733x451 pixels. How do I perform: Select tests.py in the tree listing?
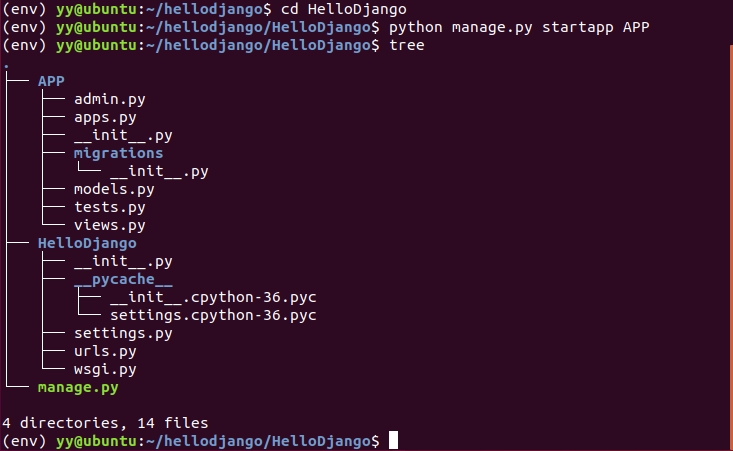[x=110, y=207]
